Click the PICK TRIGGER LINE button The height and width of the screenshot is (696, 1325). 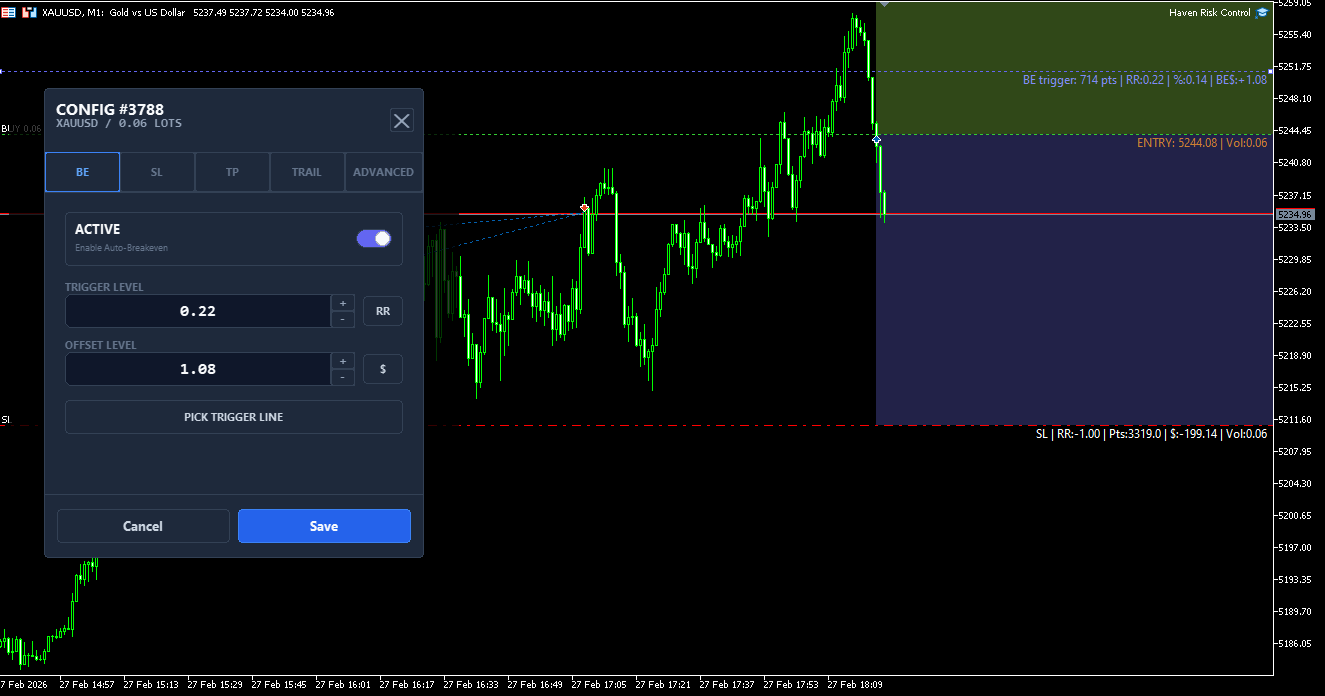[234, 417]
